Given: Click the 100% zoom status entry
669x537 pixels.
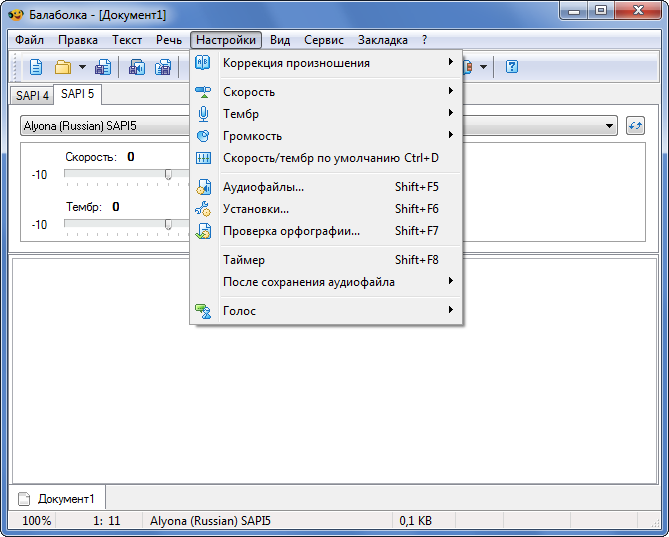Looking at the screenshot, I should (36, 521).
